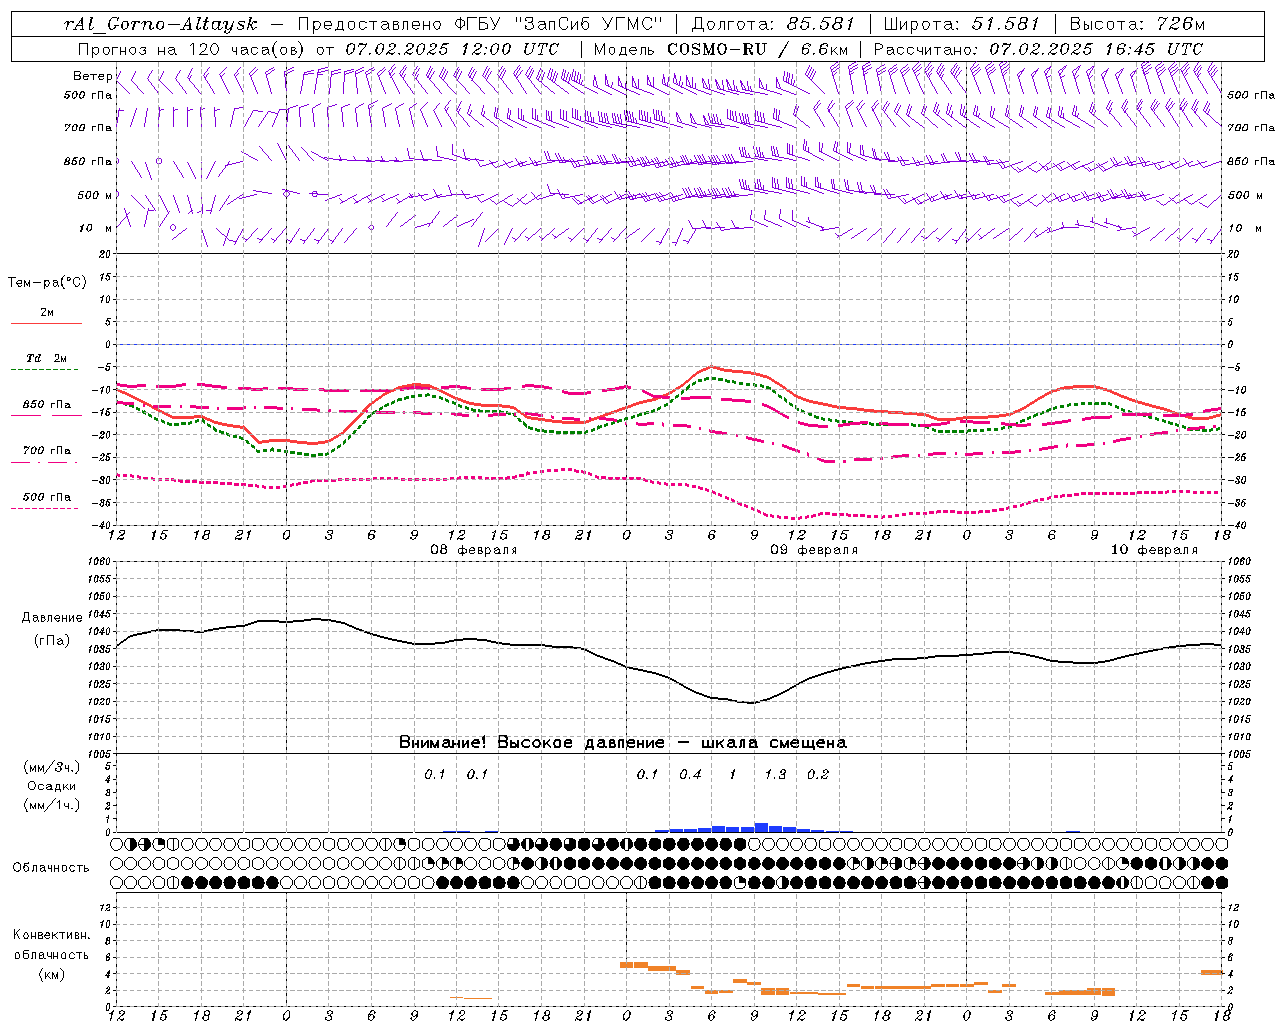Click the 0.2 precipitation amount value

click(x=818, y=774)
